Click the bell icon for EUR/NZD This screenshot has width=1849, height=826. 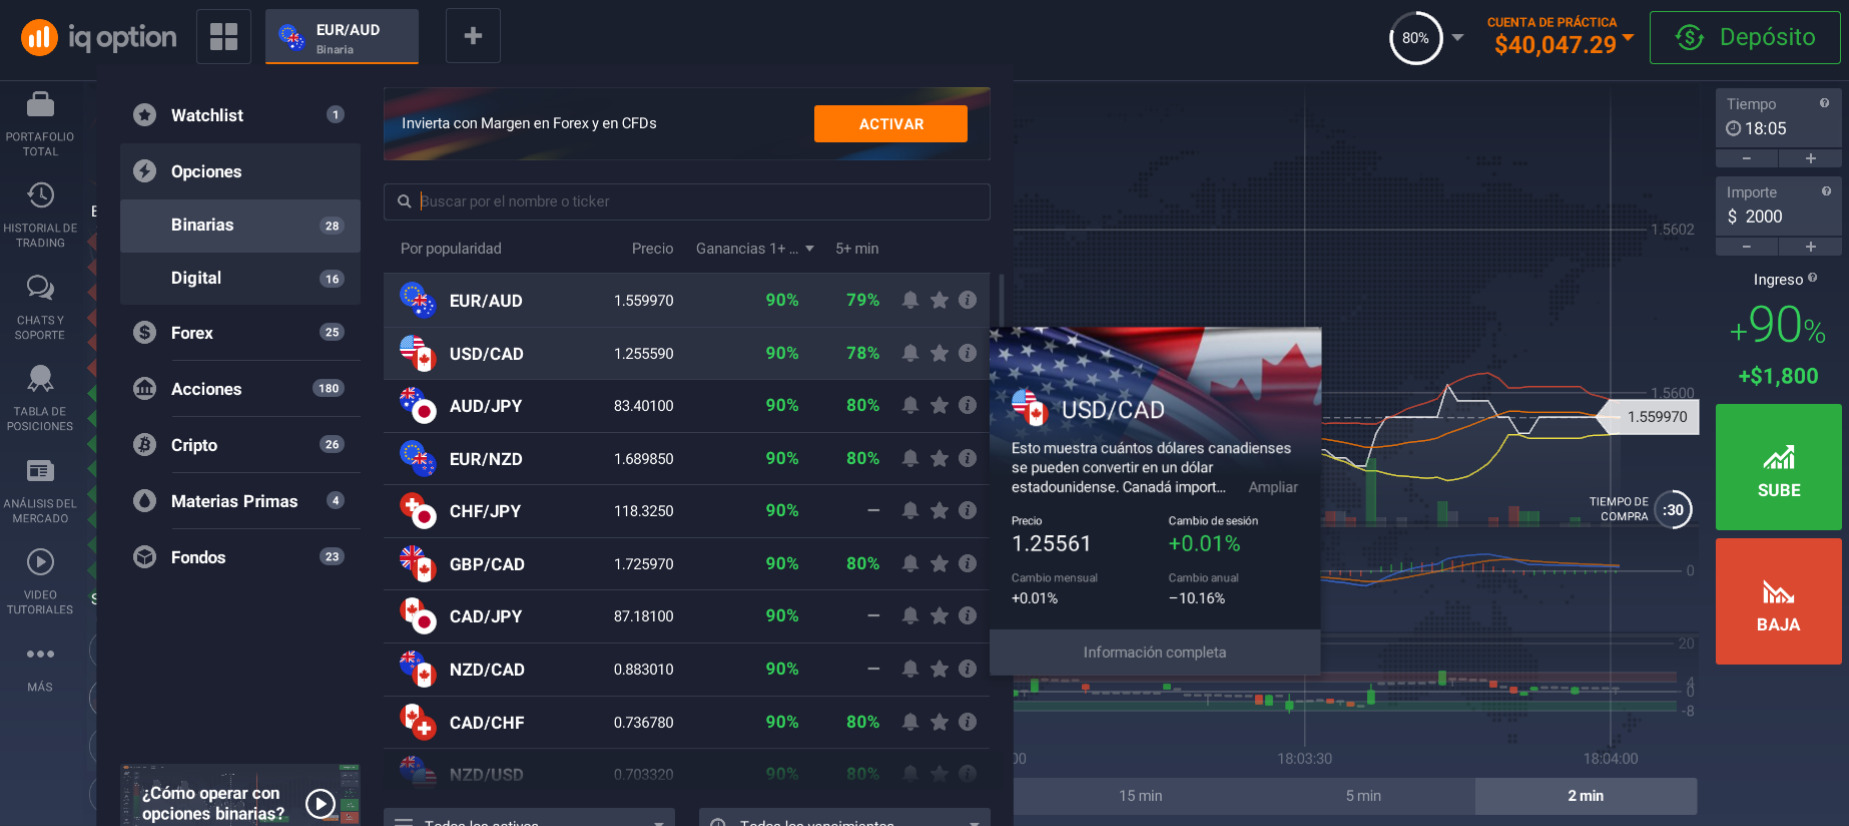(910, 458)
